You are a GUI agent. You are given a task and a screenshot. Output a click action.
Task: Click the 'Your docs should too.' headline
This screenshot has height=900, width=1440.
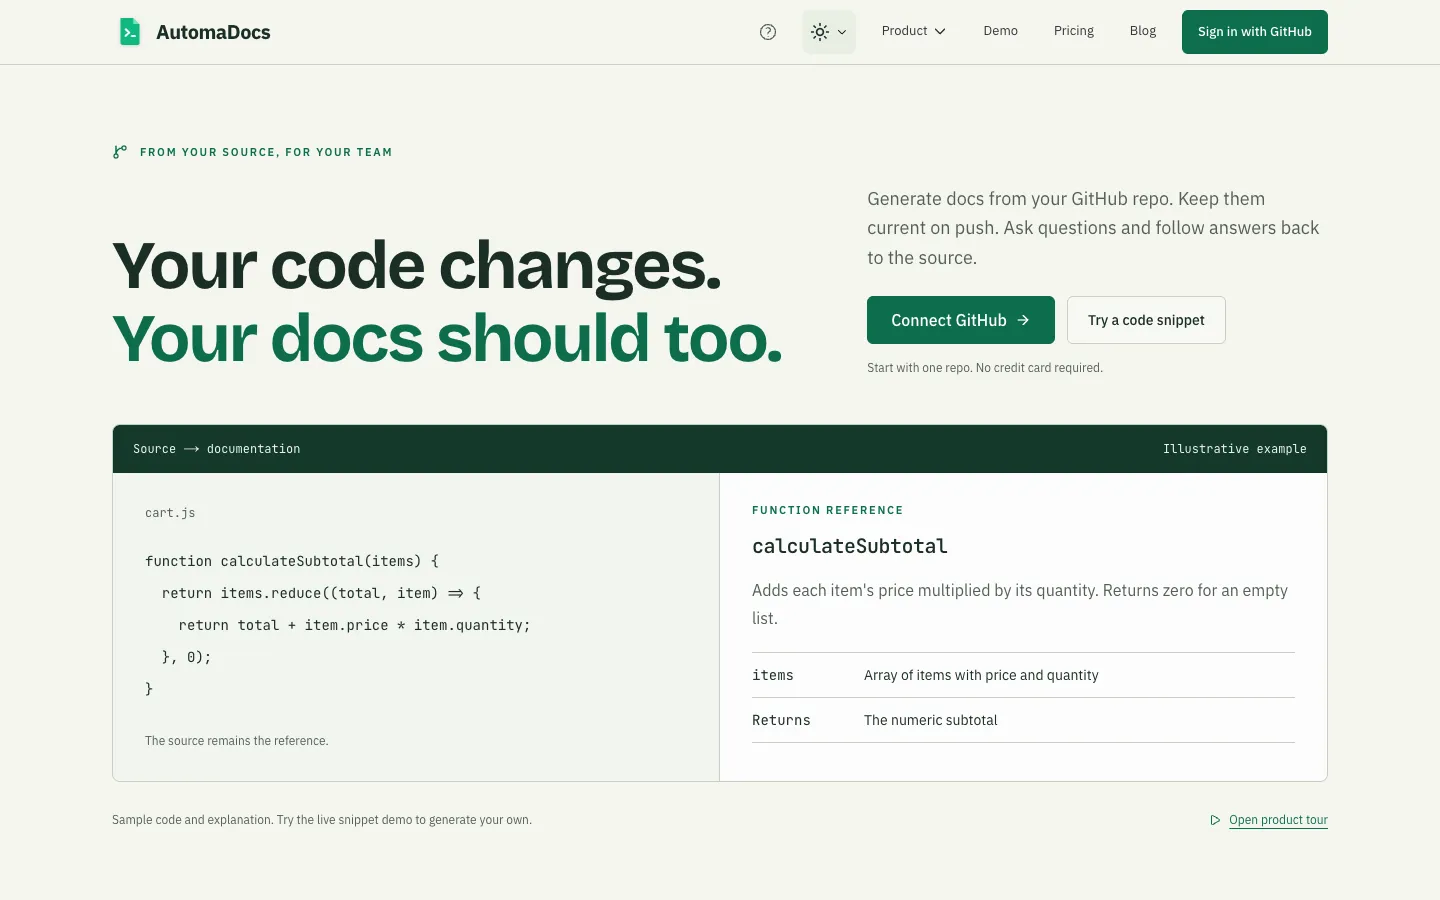pyautogui.click(x=447, y=338)
